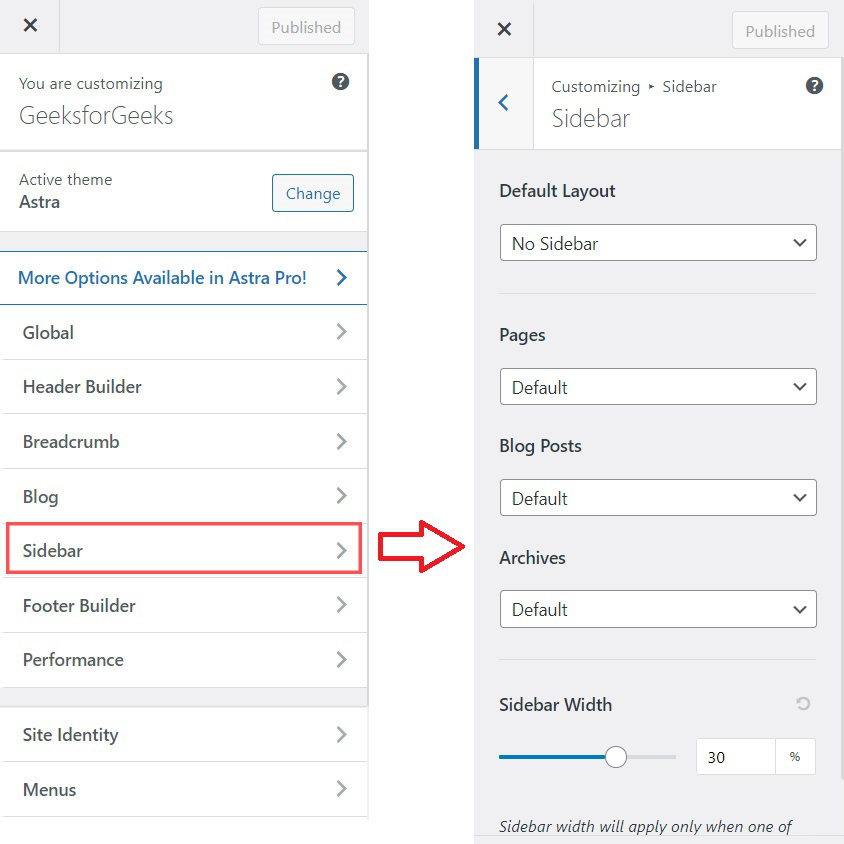The image size is (844, 844).
Task: Open the Site Identity section
Action: pyautogui.click(x=184, y=735)
